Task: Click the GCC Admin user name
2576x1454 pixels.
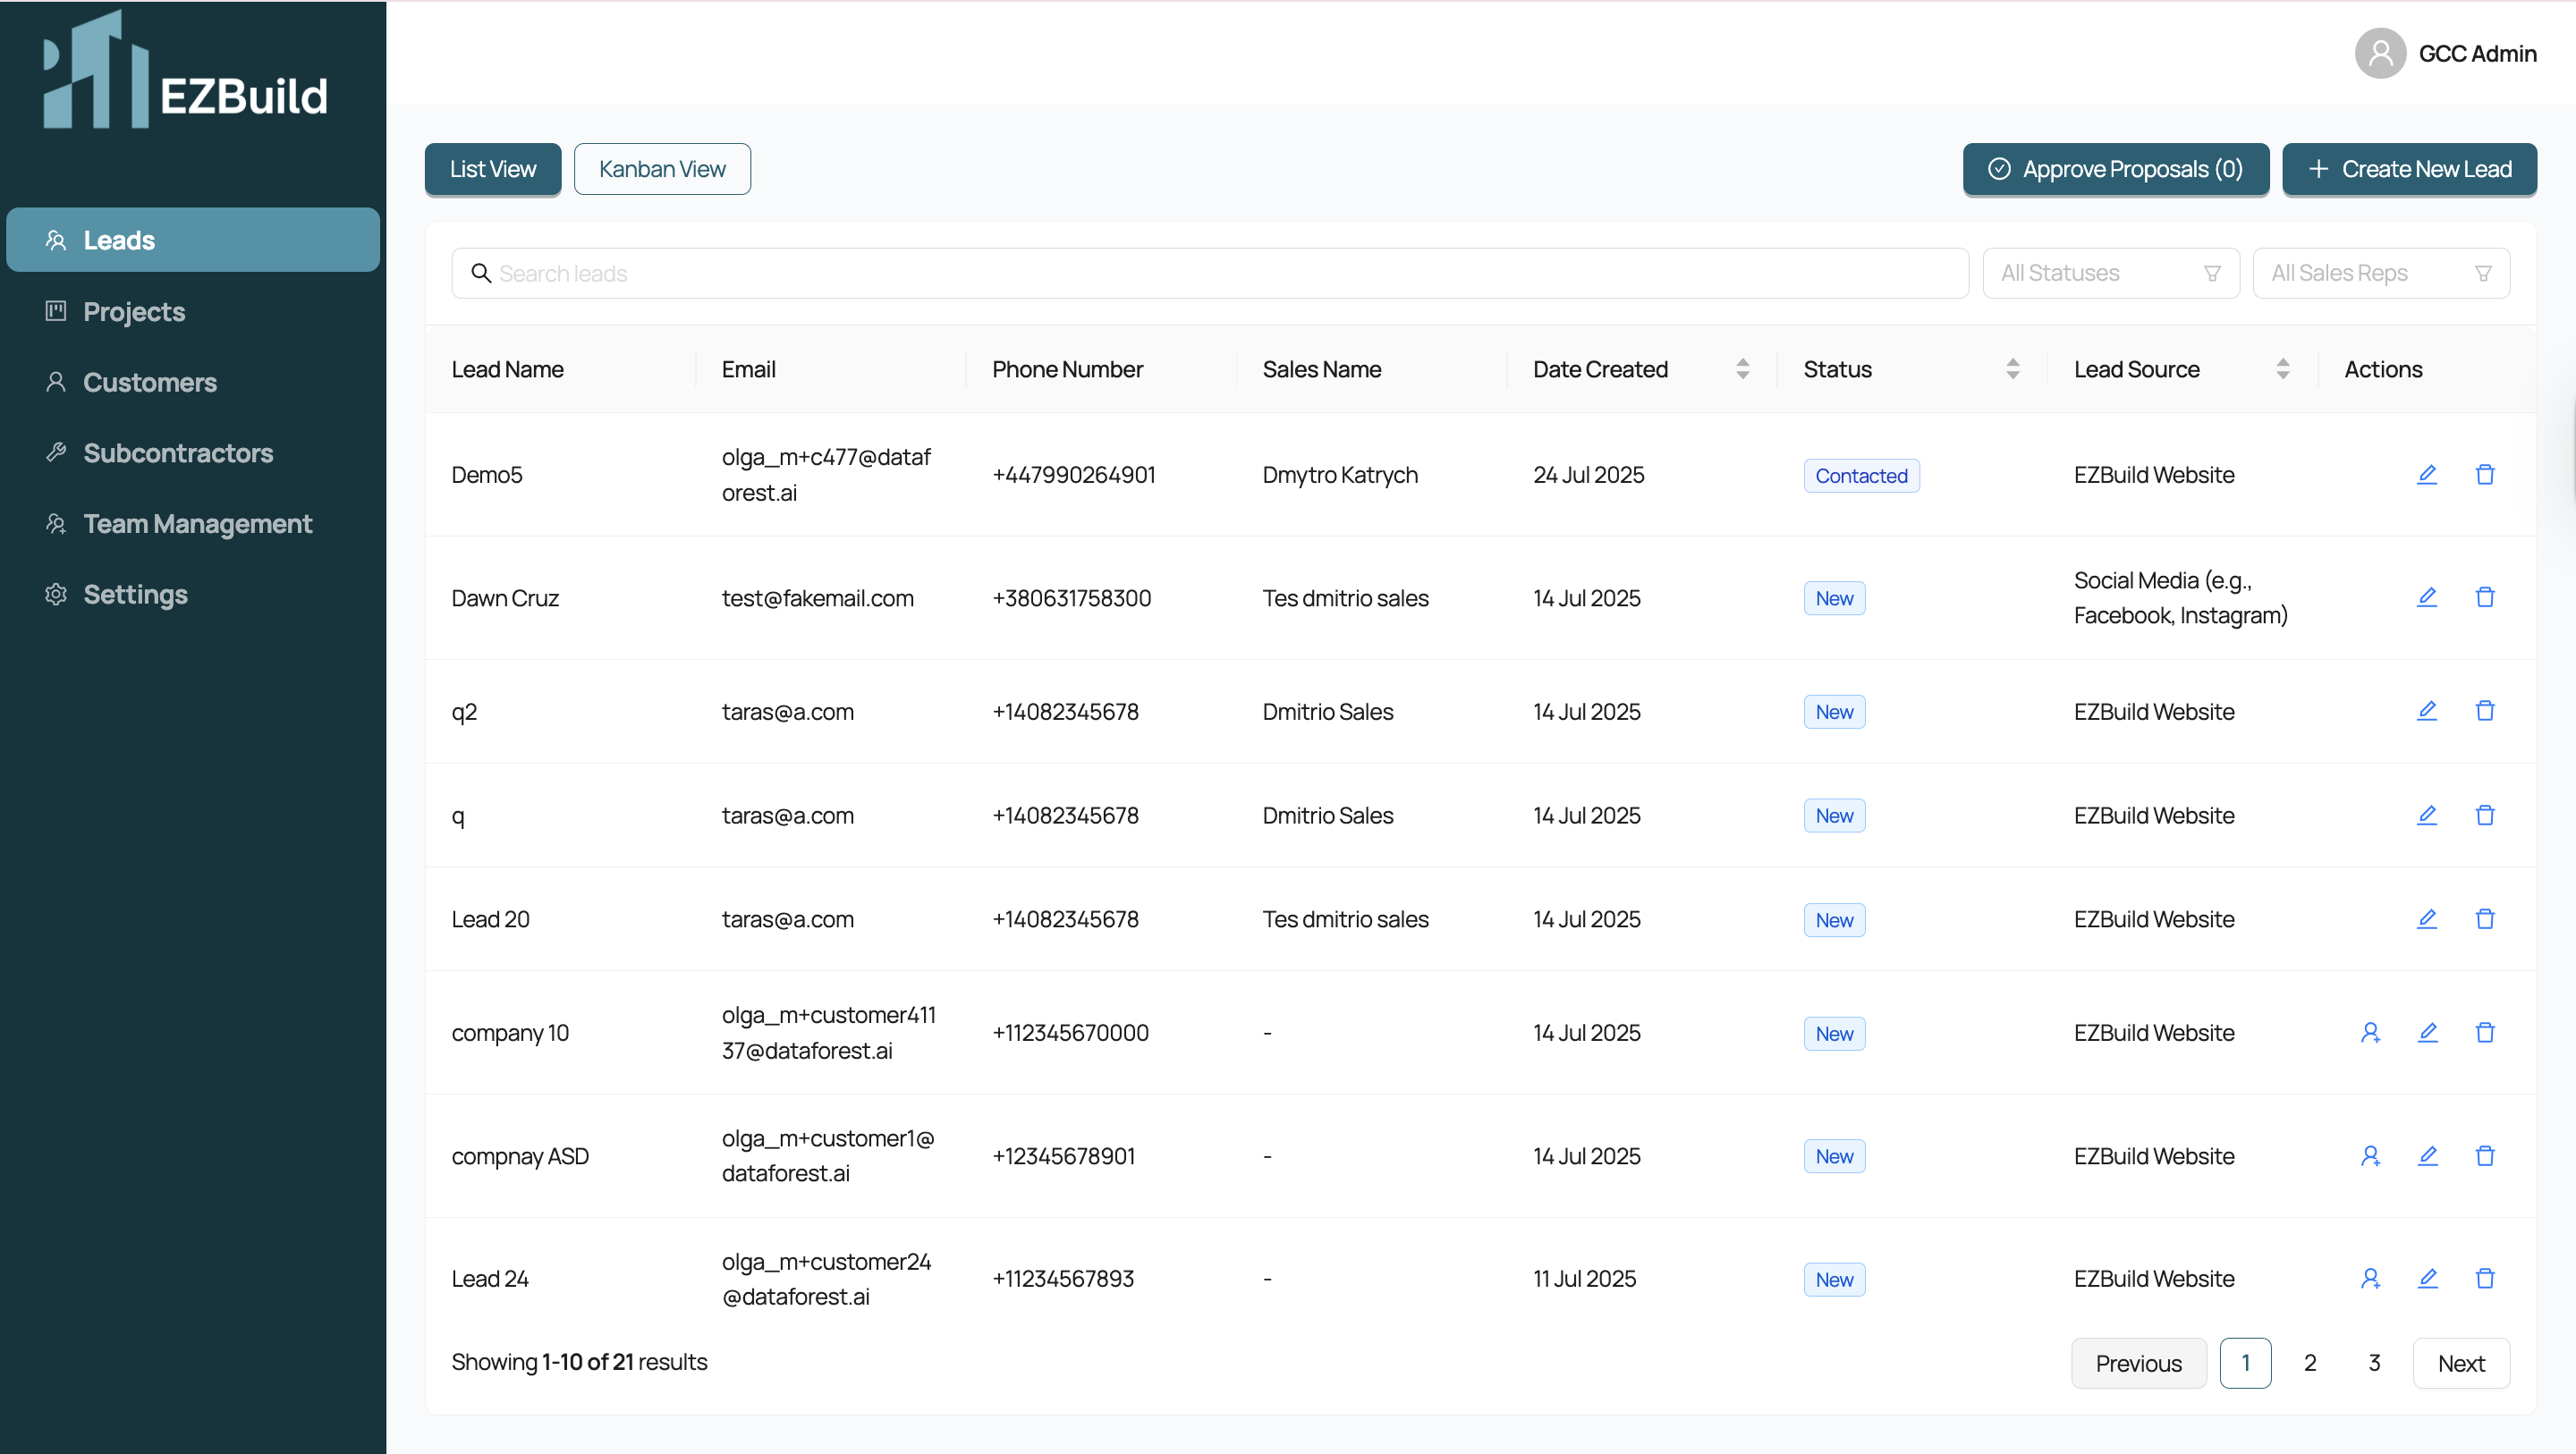Action: point(2478,54)
